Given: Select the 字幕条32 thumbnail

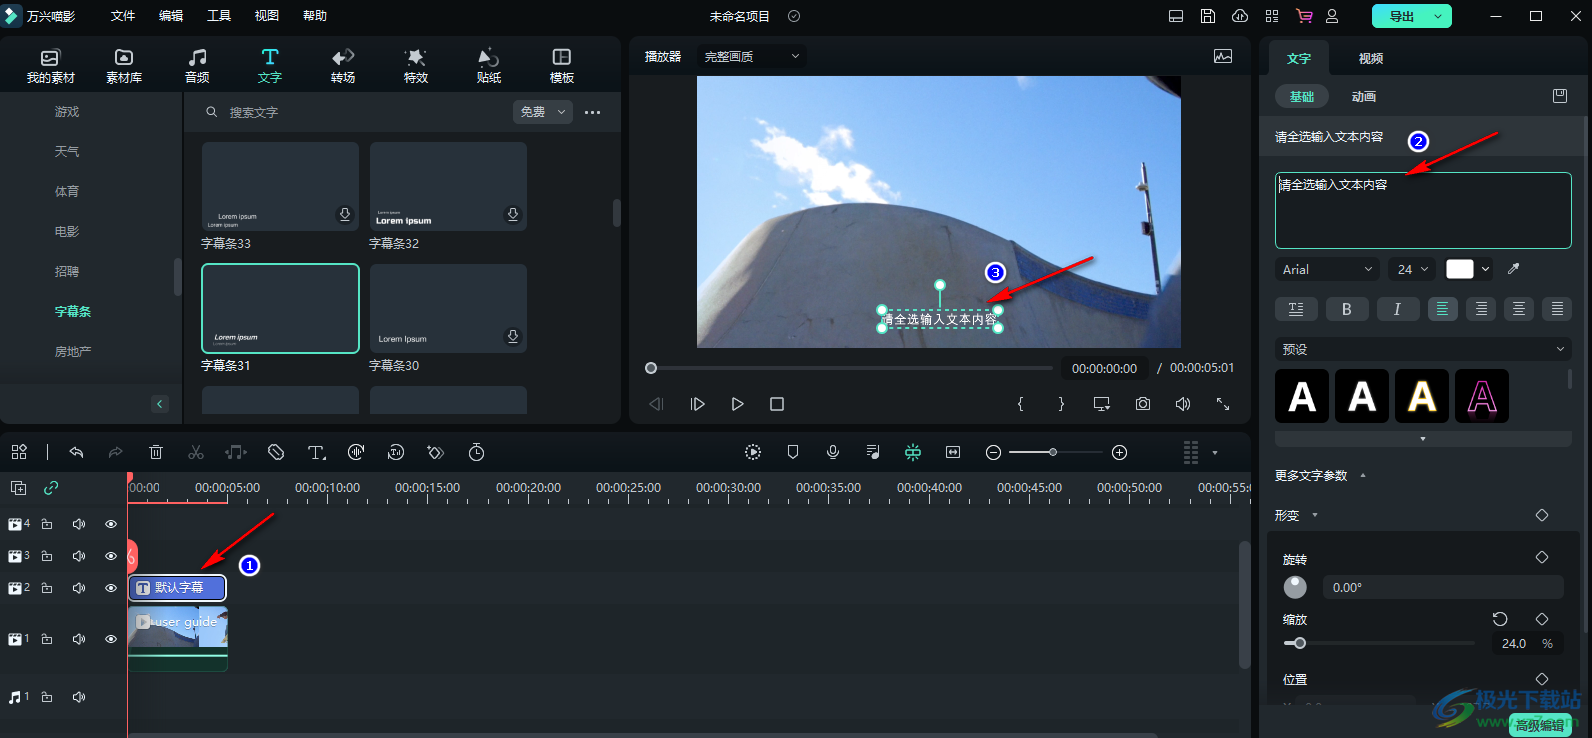Looking at the screenshot, I should click(448, 187).
